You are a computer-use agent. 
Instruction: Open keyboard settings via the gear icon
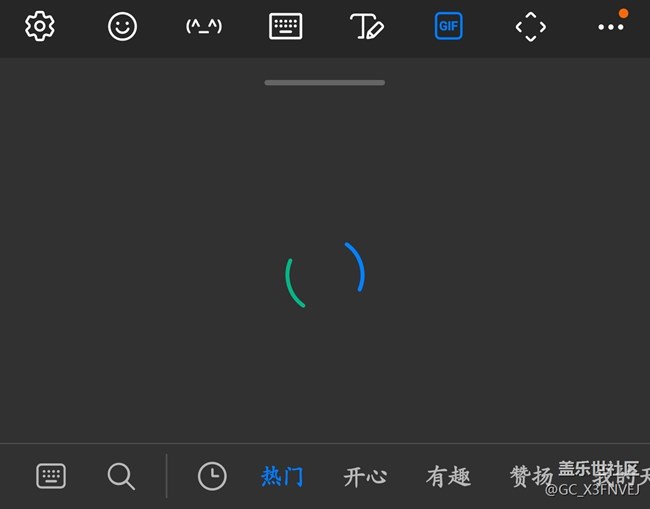[40, 27]
